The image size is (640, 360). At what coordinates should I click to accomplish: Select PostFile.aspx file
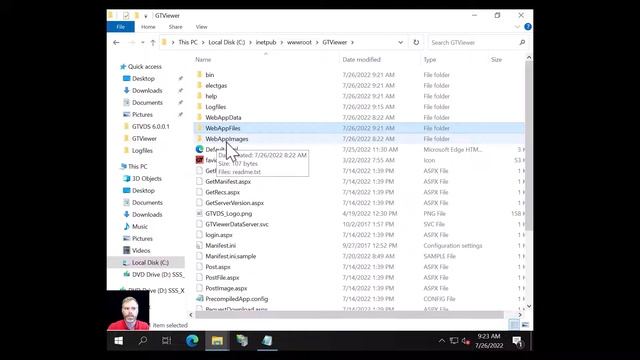pos(222,278)
